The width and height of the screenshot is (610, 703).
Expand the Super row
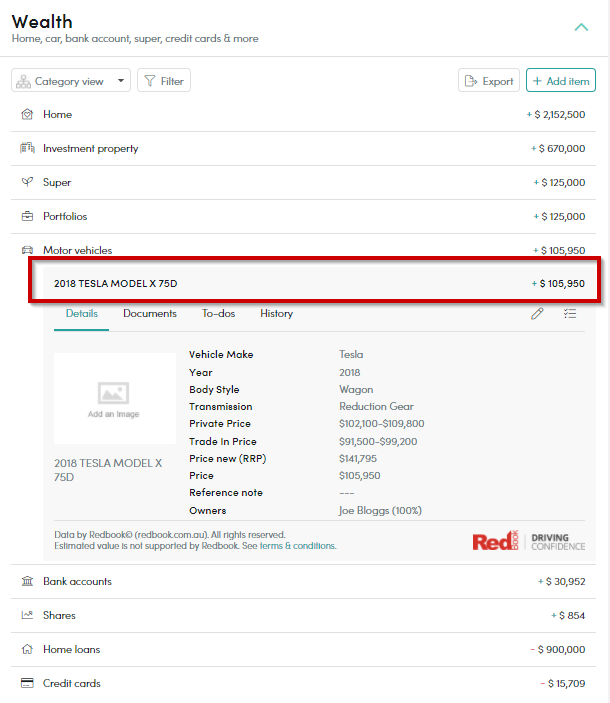click(303, 183)
